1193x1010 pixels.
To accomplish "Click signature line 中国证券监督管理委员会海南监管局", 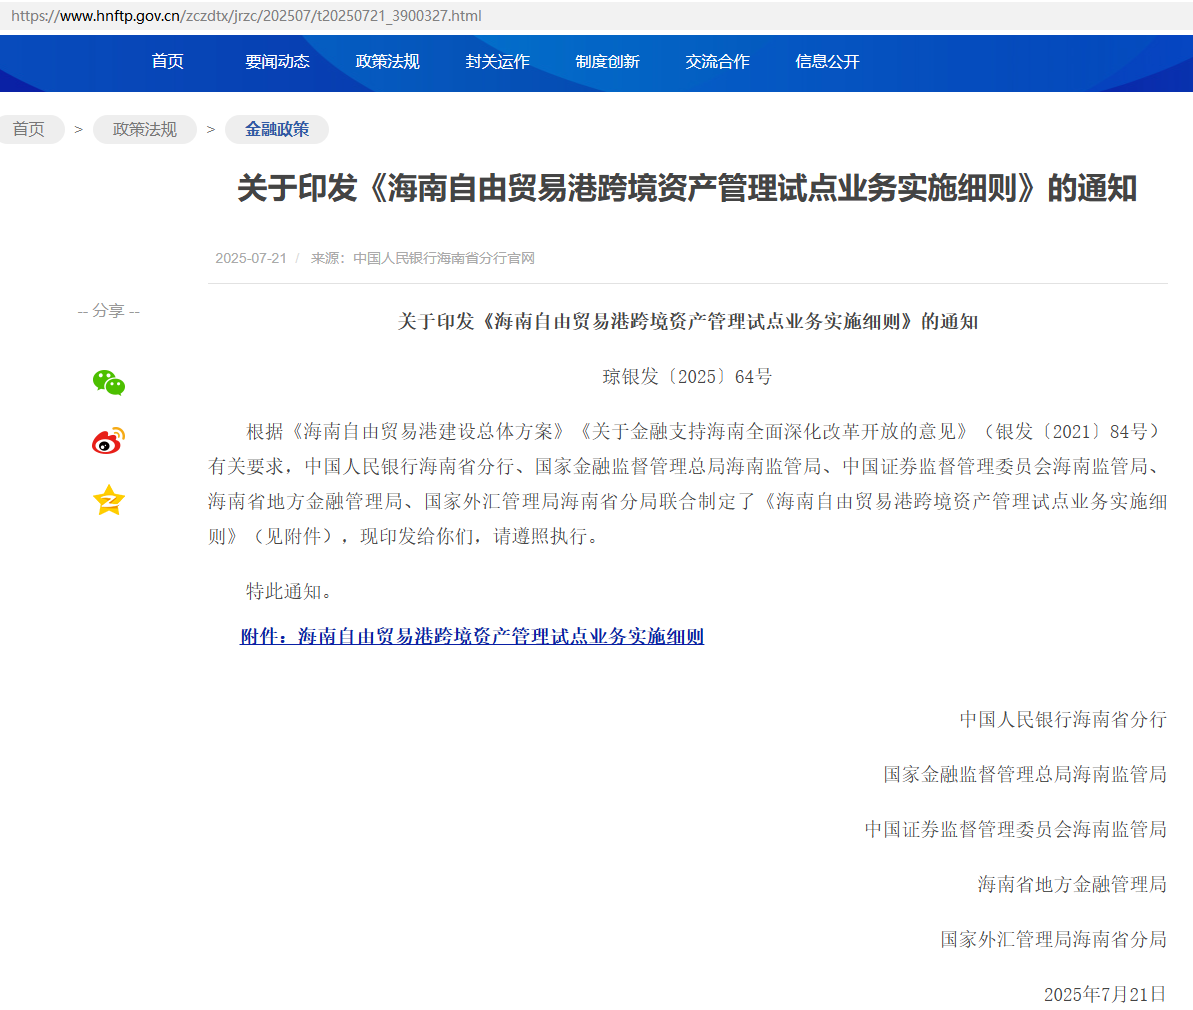I will point(1016,829).
